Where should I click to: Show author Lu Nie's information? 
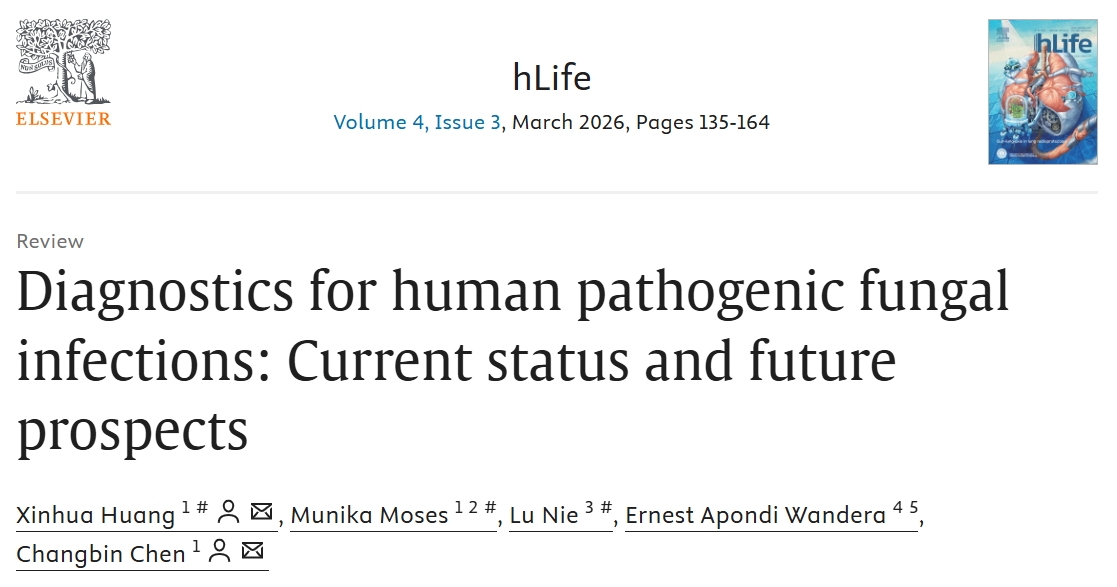[x=544, y=515]
